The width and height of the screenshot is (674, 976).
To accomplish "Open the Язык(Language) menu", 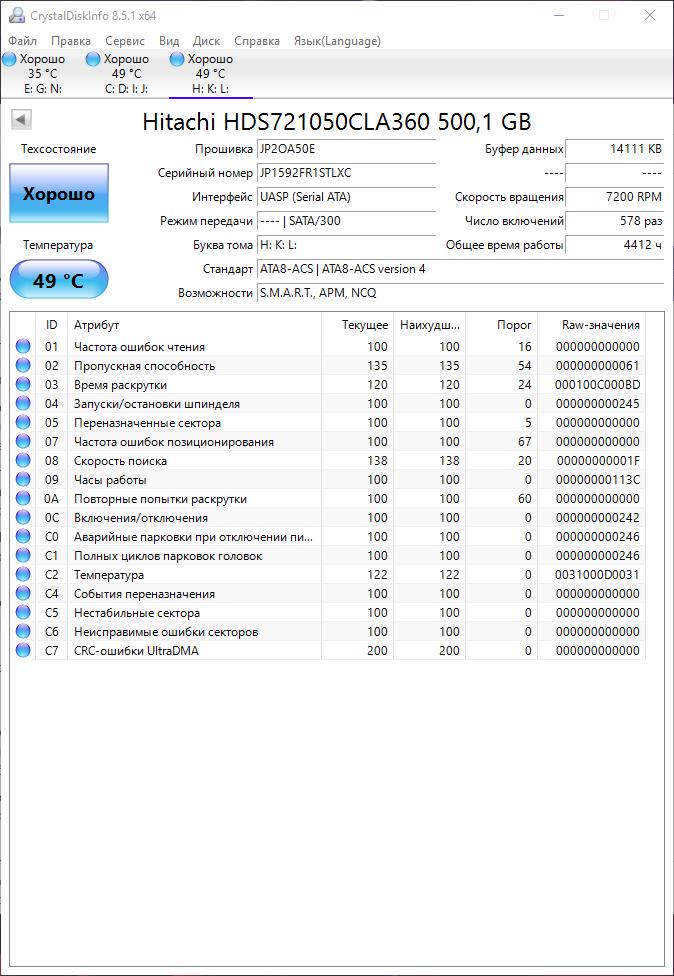I will (337, 41).
